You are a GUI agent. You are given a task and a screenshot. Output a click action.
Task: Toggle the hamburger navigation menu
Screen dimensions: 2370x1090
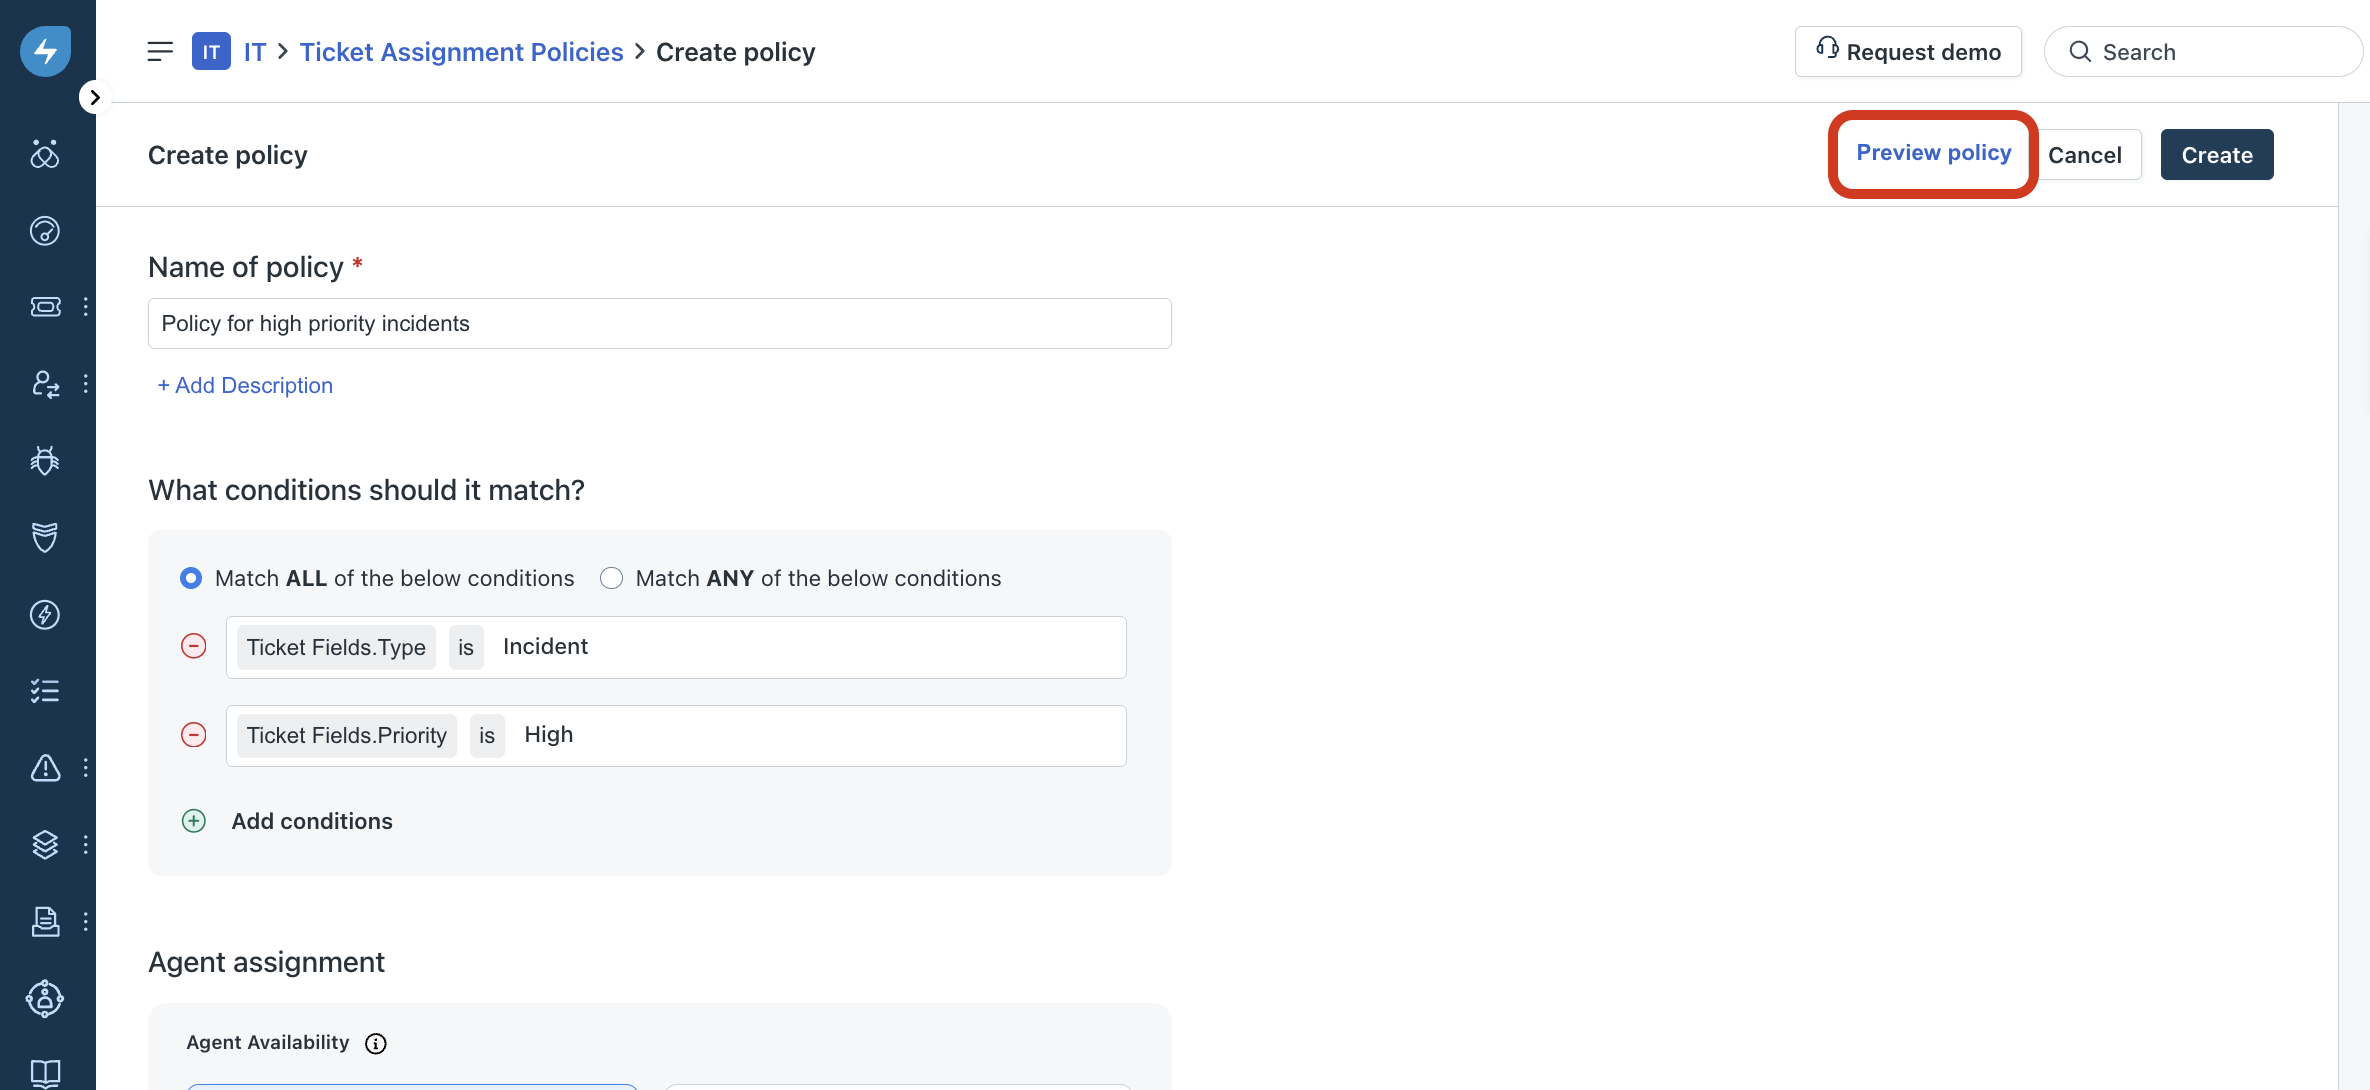pos(160,52)
